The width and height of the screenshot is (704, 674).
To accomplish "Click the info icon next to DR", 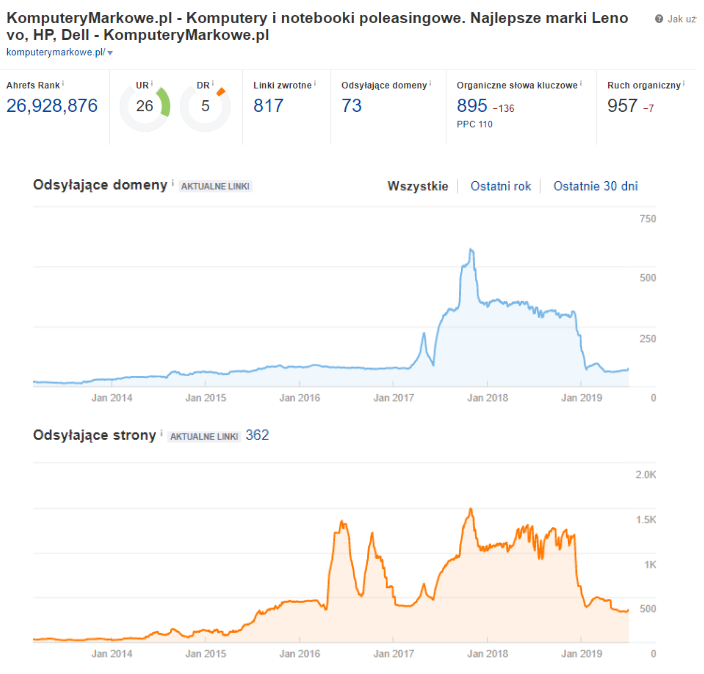I will pyautogui.click(x=213, y=84).
